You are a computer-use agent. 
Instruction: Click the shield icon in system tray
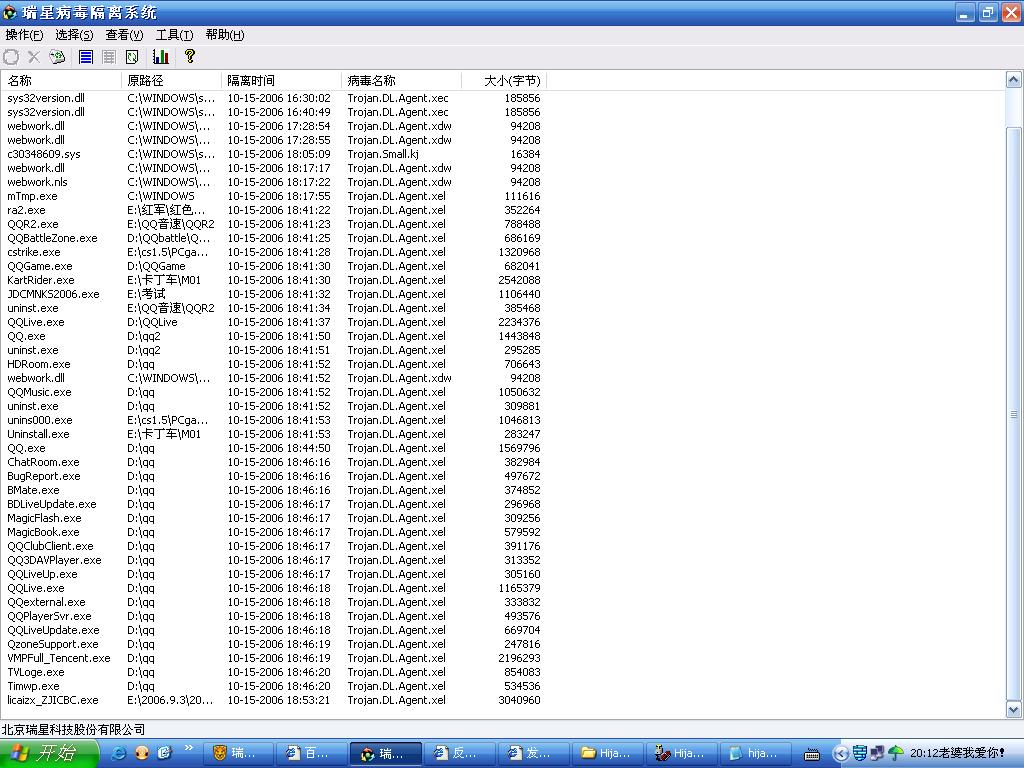click(859, 753)
